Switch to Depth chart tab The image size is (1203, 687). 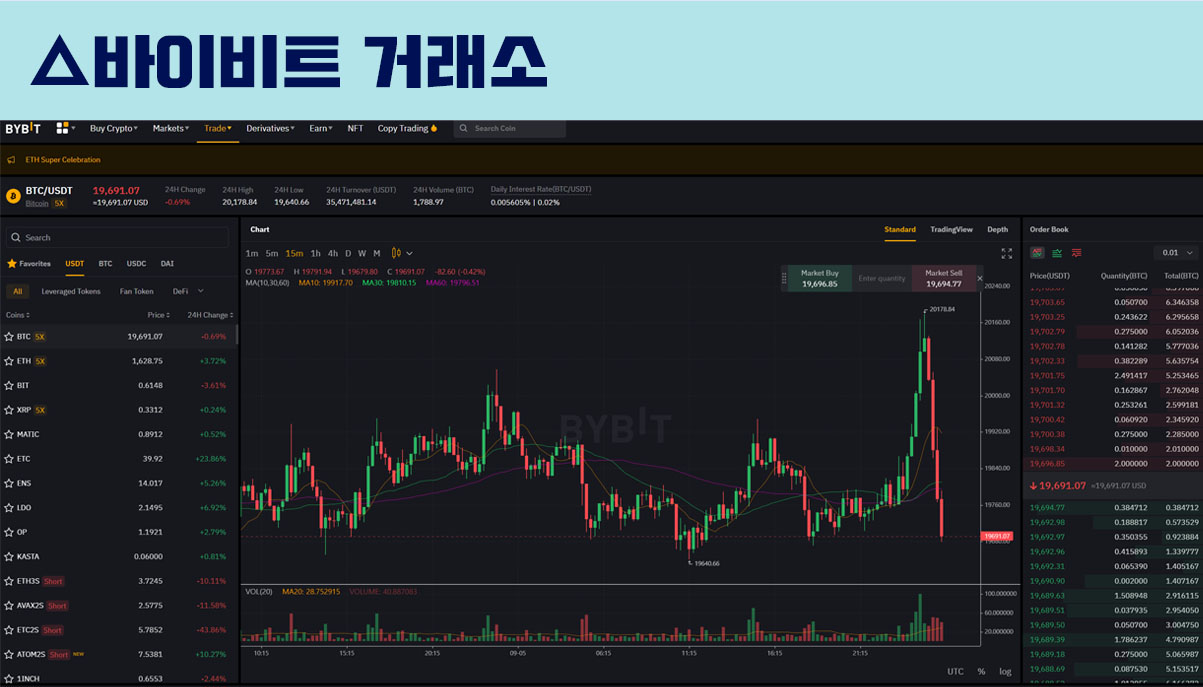pyautogui.click(x=997, y=230)
